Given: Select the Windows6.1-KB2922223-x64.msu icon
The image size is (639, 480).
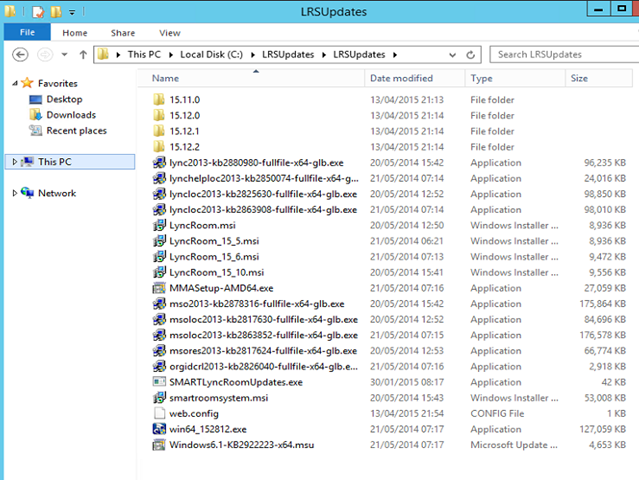Looking at the screenshot, I should 158,445.
